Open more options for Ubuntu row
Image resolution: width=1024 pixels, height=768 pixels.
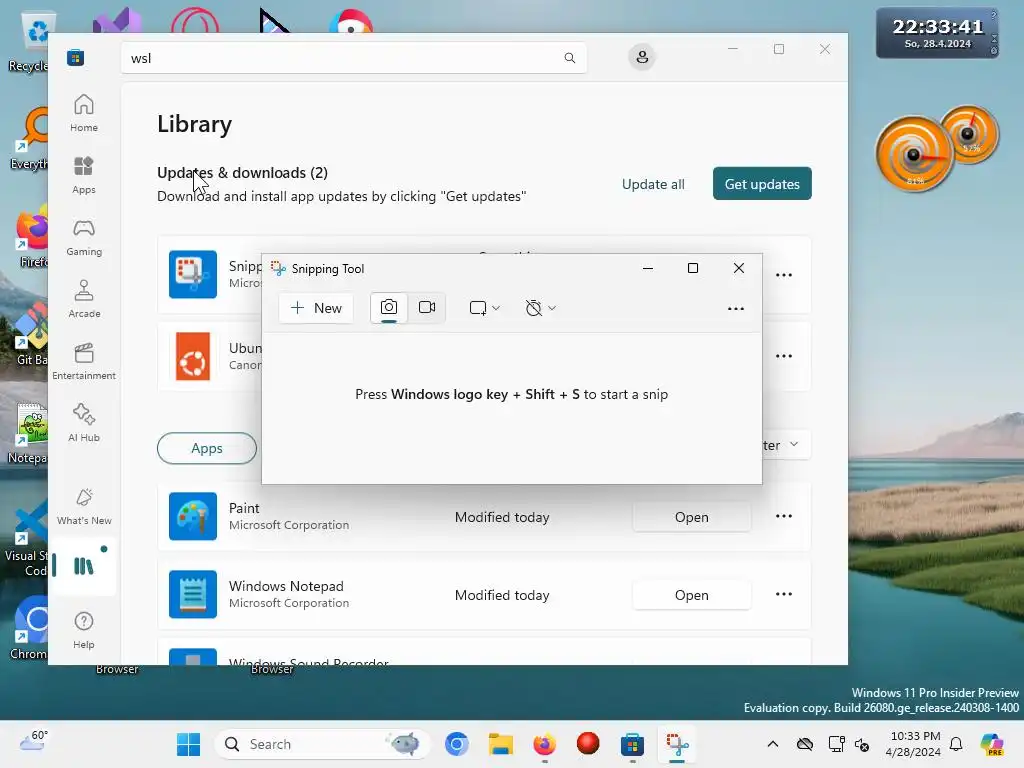784,356
